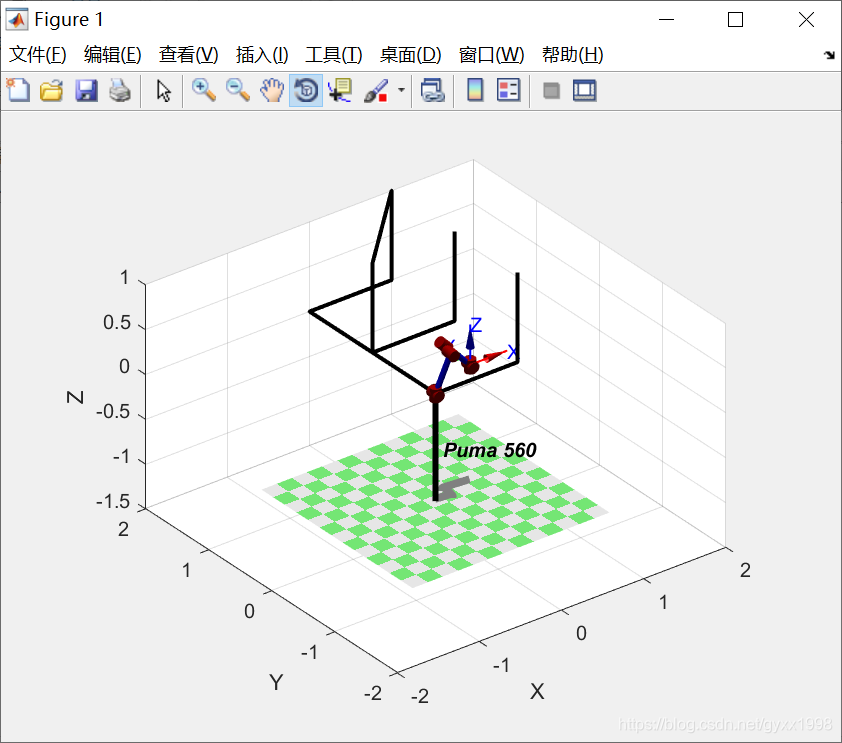Activate the Zoom Out magnifier tool
This screenshot has height=743, width=842.
[238, 90]
